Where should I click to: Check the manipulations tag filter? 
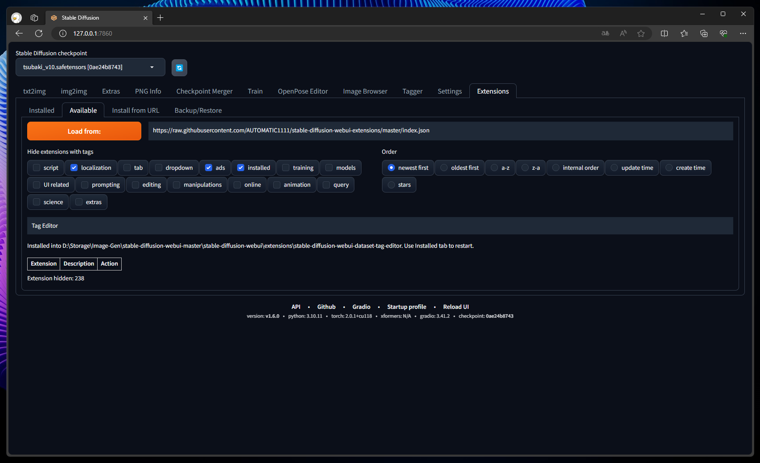click(x=176, y=185)
